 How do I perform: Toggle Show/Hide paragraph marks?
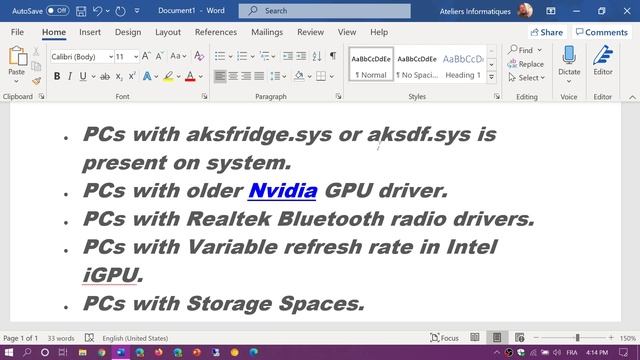(333, 56)
